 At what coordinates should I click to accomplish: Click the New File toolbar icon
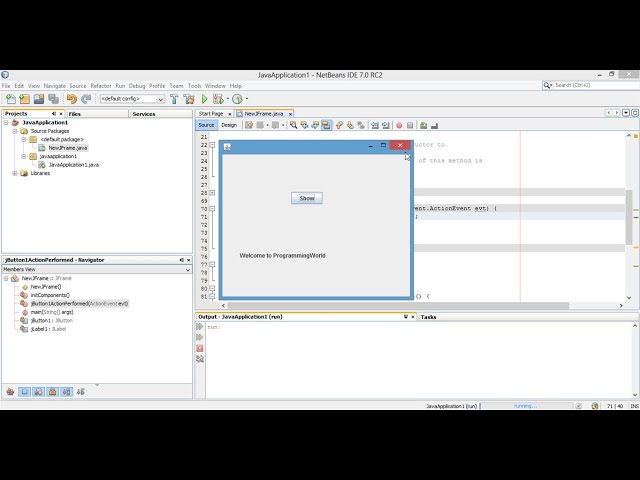11,99
